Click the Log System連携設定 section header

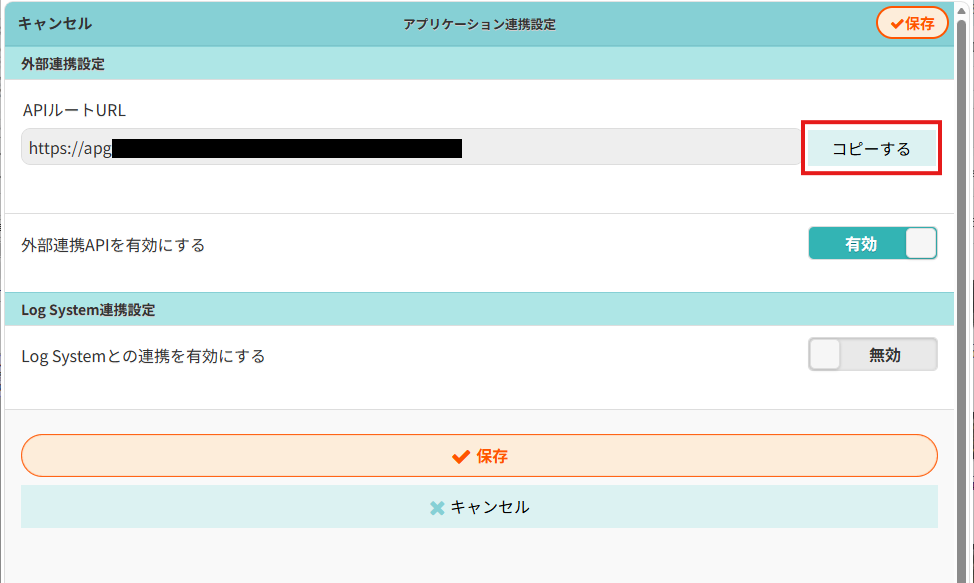tap(479, 309)
